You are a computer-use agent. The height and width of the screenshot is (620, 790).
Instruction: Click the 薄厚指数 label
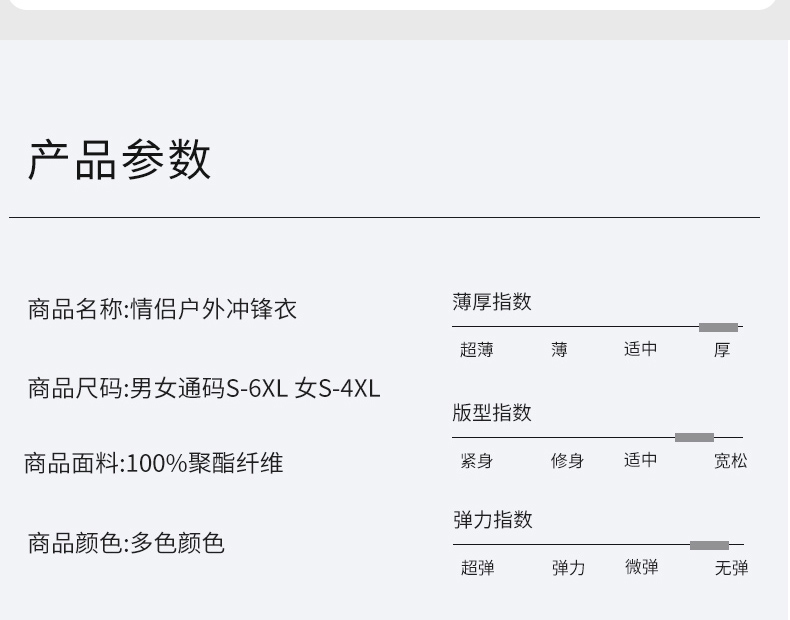point(492,302)
